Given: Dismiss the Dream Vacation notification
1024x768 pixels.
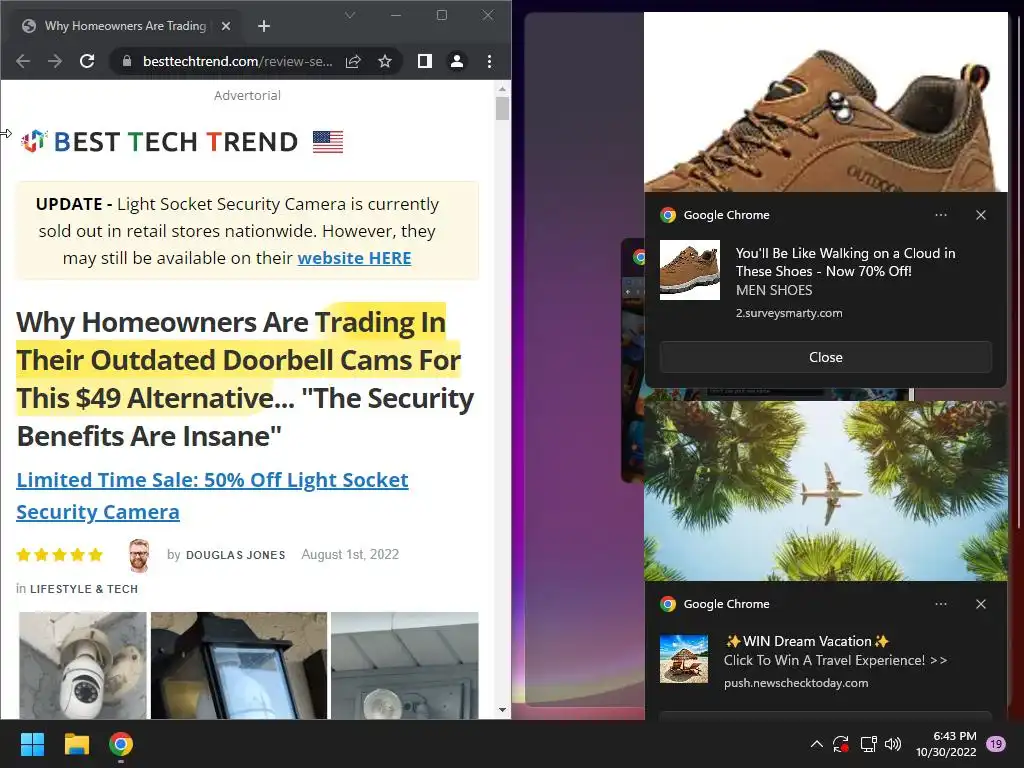Looking at the screenshot, I should pos(981,604).
